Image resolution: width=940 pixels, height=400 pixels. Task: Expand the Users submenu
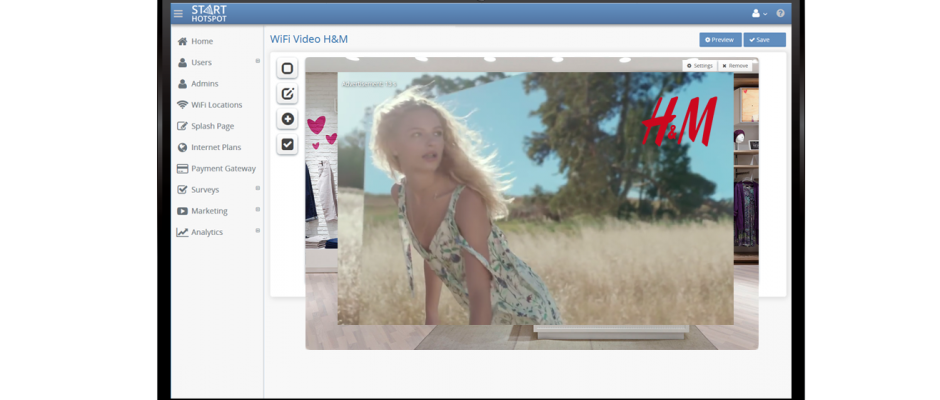pos(258,61)
